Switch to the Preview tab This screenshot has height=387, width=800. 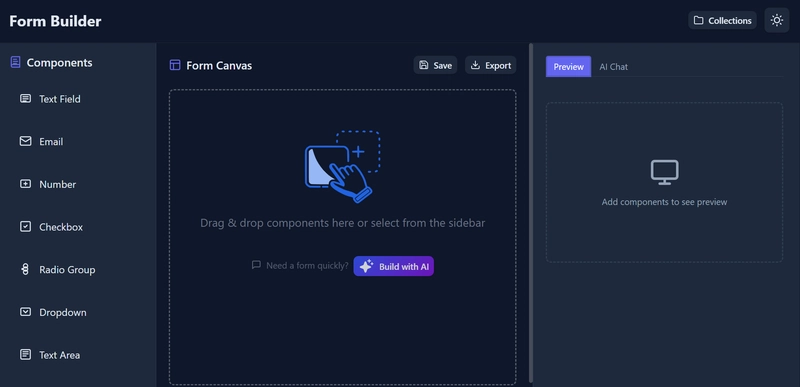click(568, 67)
